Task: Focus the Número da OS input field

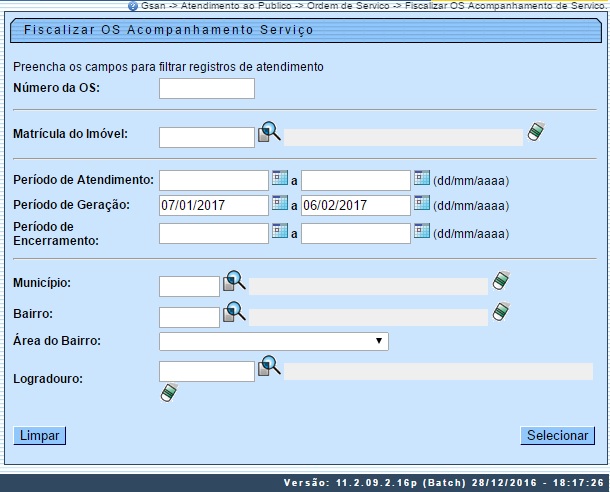Action: [207, 88]
